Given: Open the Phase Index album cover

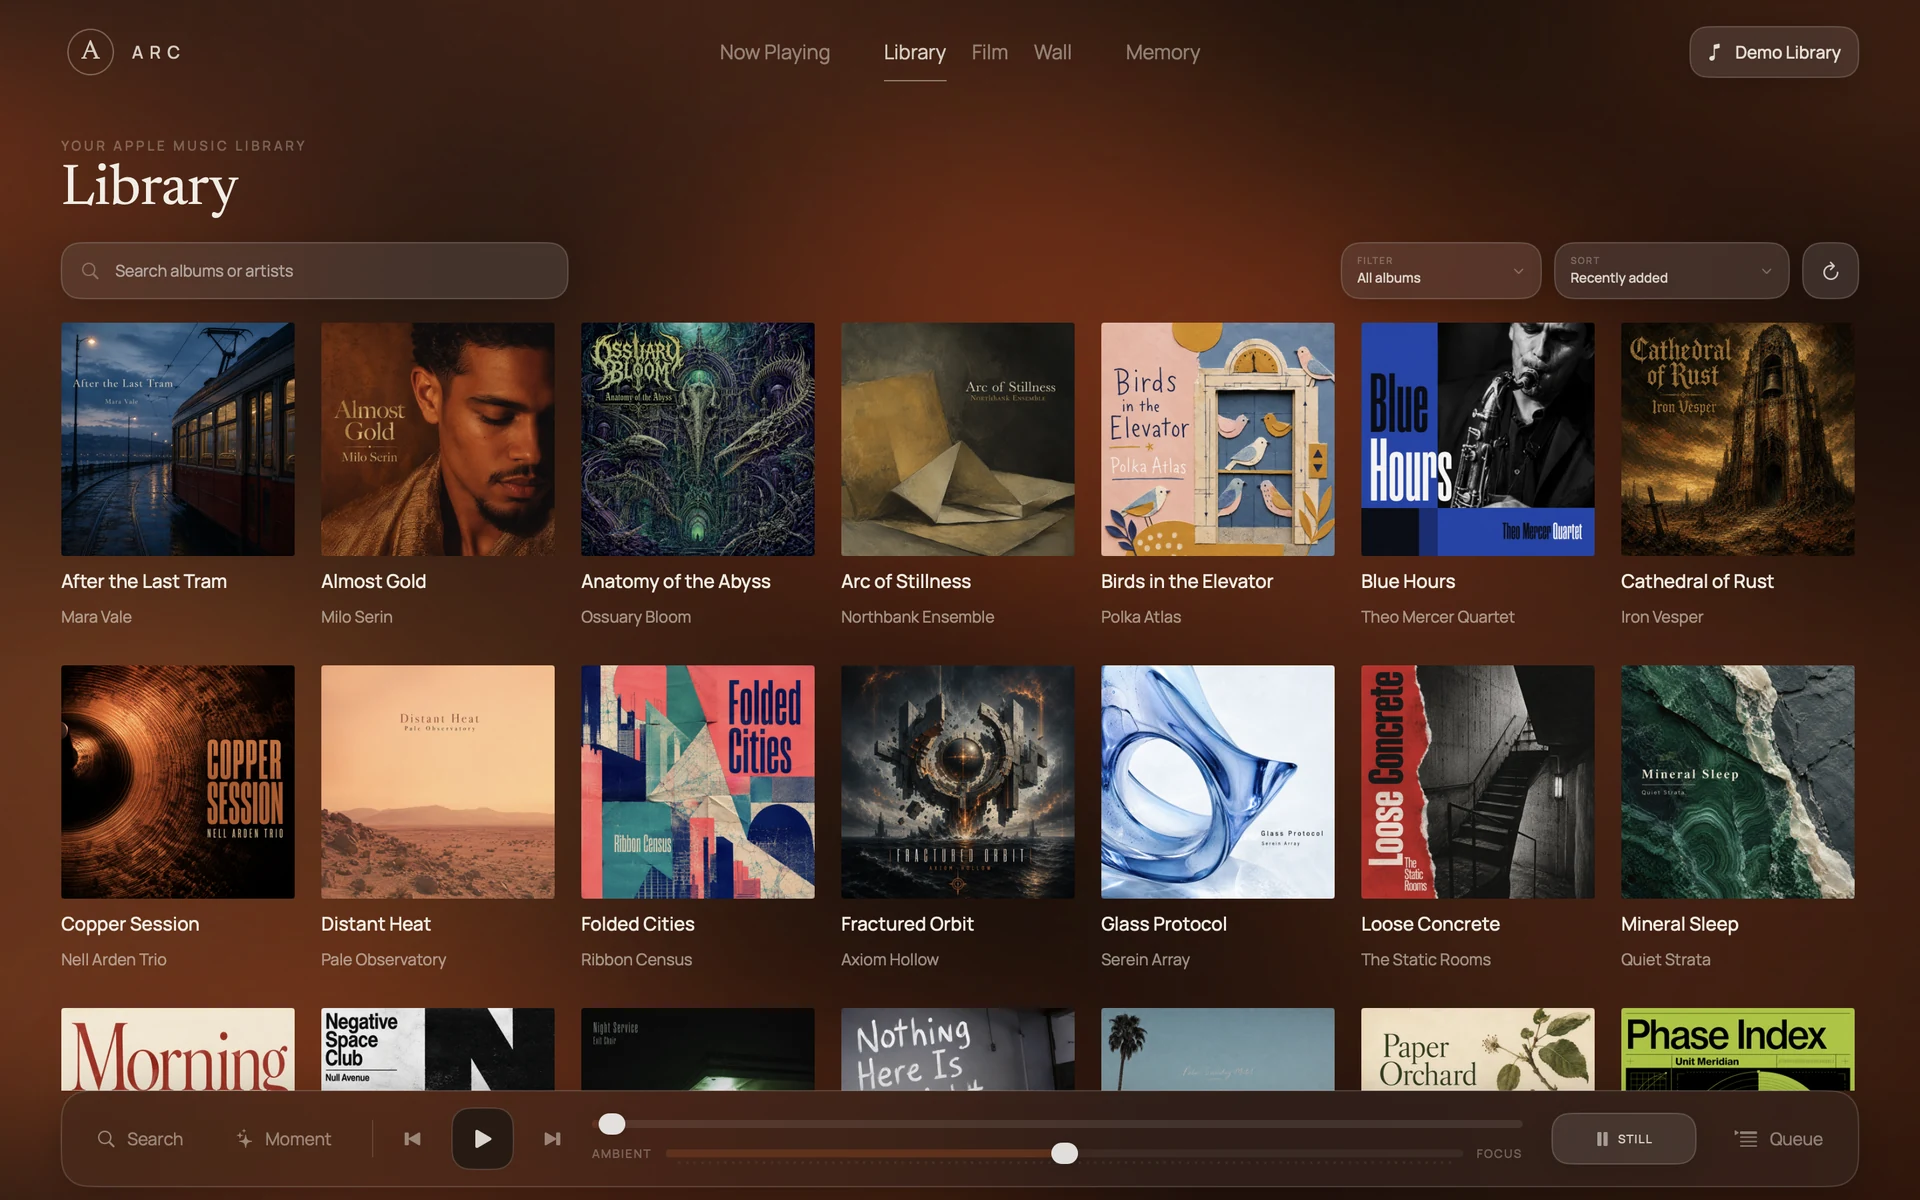Looking at the screenshot, I should coord(1737,1049).
